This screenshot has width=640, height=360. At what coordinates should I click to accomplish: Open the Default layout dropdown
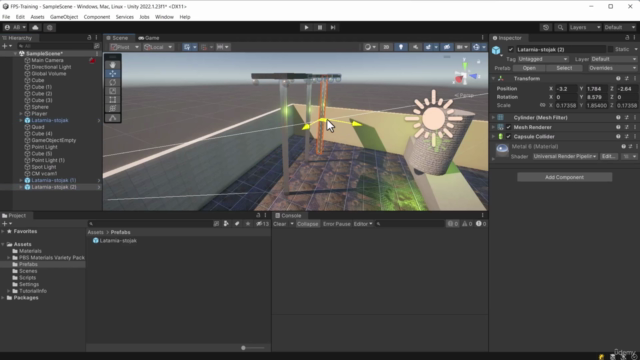pyautogui.click(x=620, y=27)
